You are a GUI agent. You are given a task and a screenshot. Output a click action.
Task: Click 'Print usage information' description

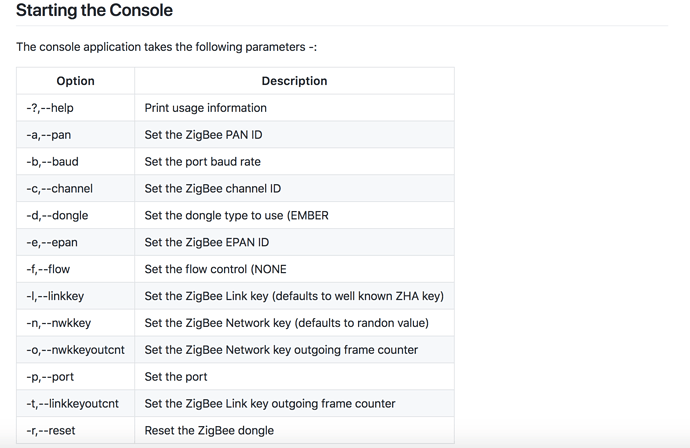pos(206,108)
